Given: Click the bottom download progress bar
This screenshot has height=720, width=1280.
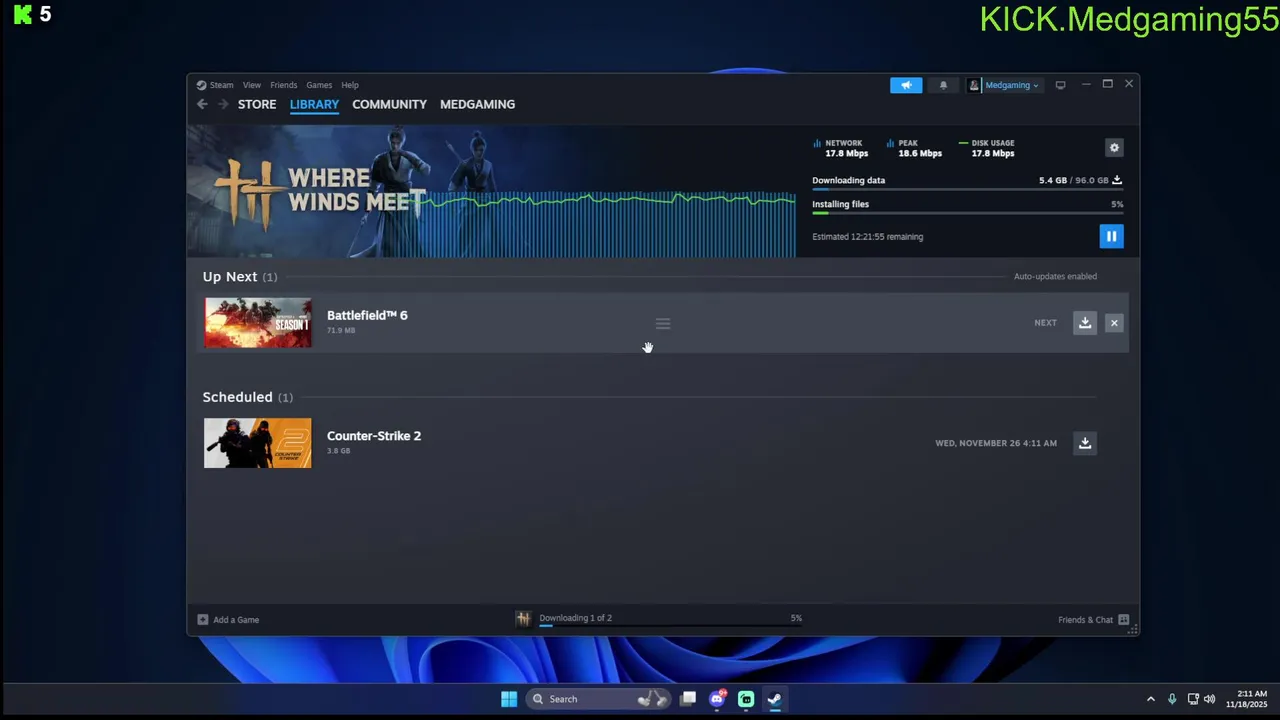Looking at the screenshot, I should (x=670, y=627).
